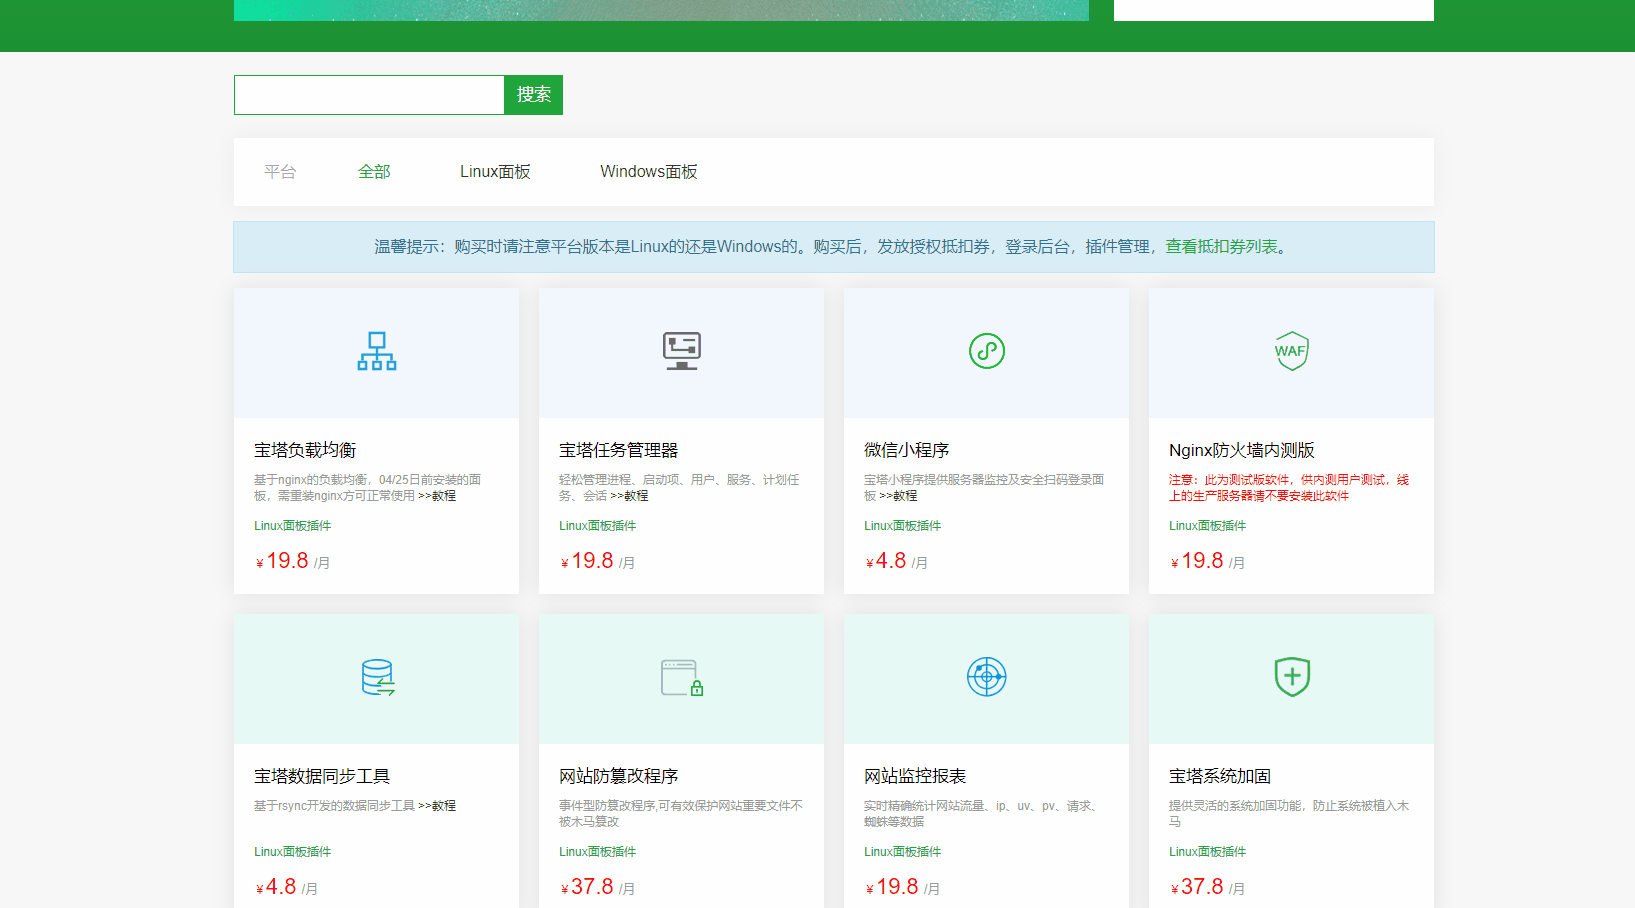Click the ¥37.8 price of 宝塔系统加固

coord(1197,887)
